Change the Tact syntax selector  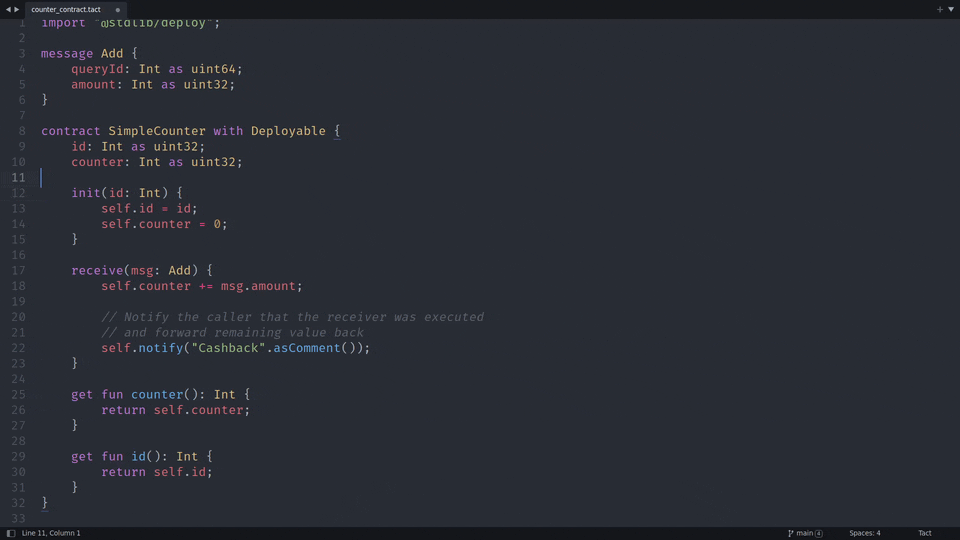[x=924, y=533]
